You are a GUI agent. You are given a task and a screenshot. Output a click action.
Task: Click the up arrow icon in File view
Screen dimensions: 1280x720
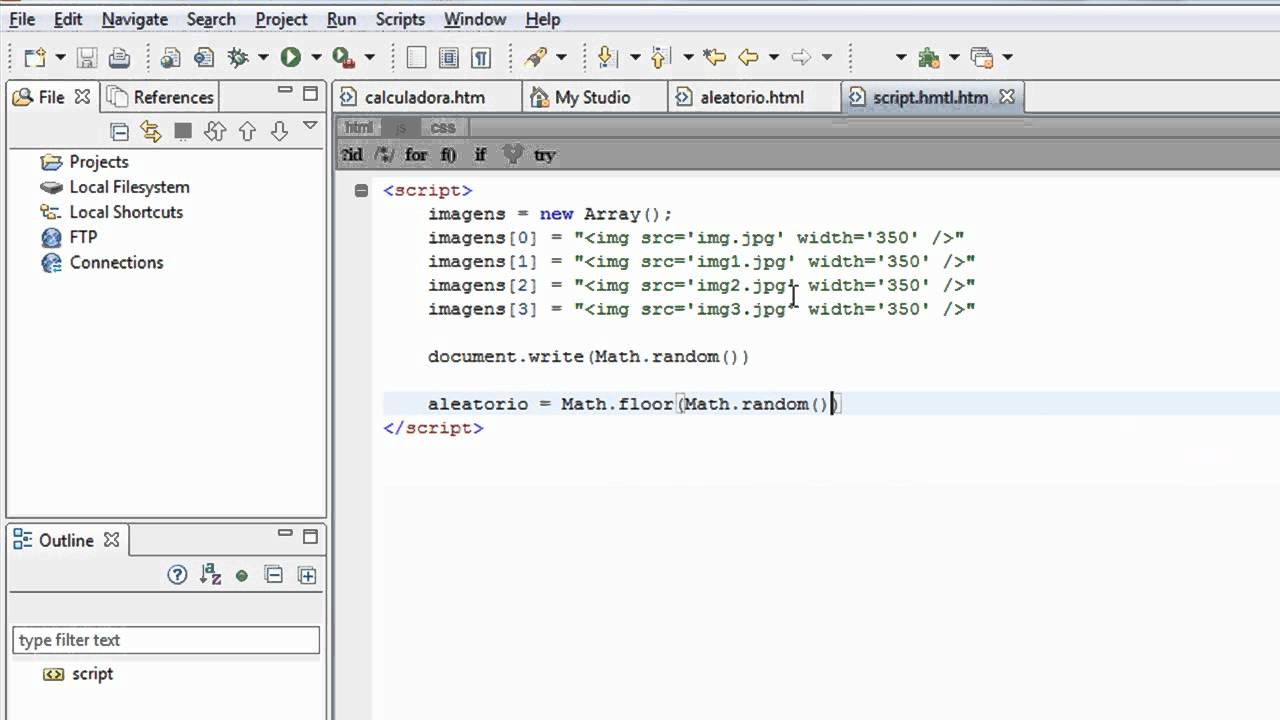pyautogui.click(x=247, y=131)
